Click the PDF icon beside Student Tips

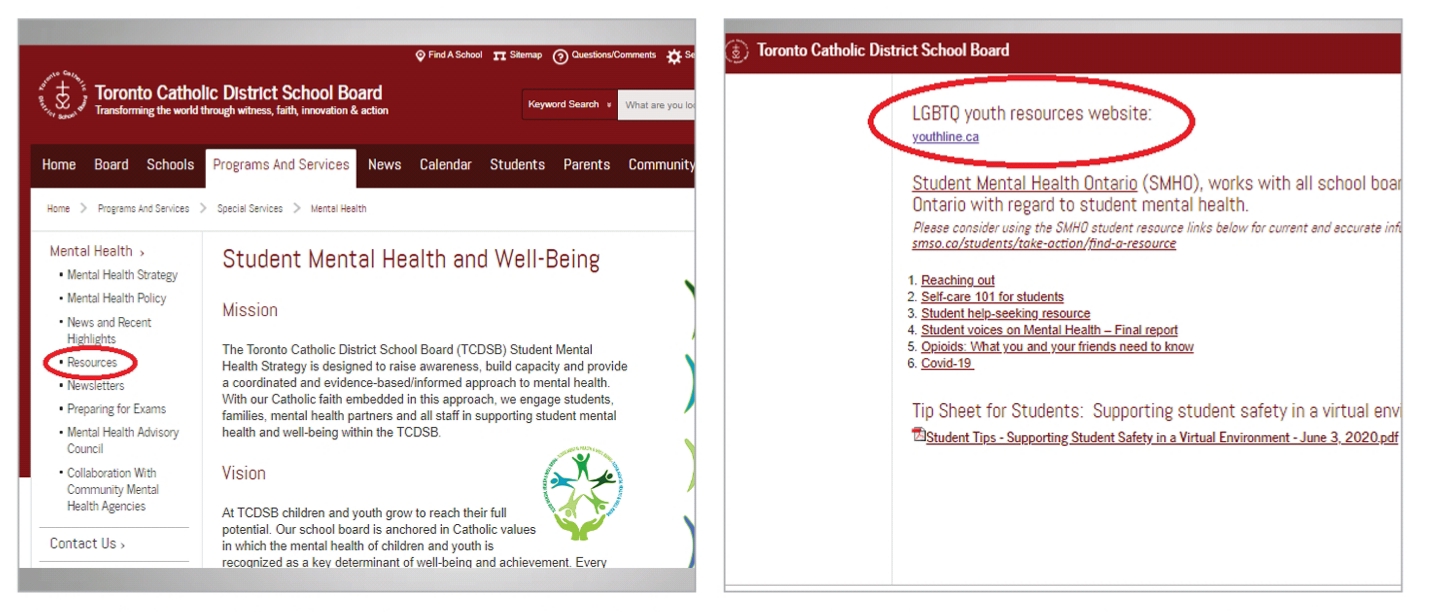919,435
